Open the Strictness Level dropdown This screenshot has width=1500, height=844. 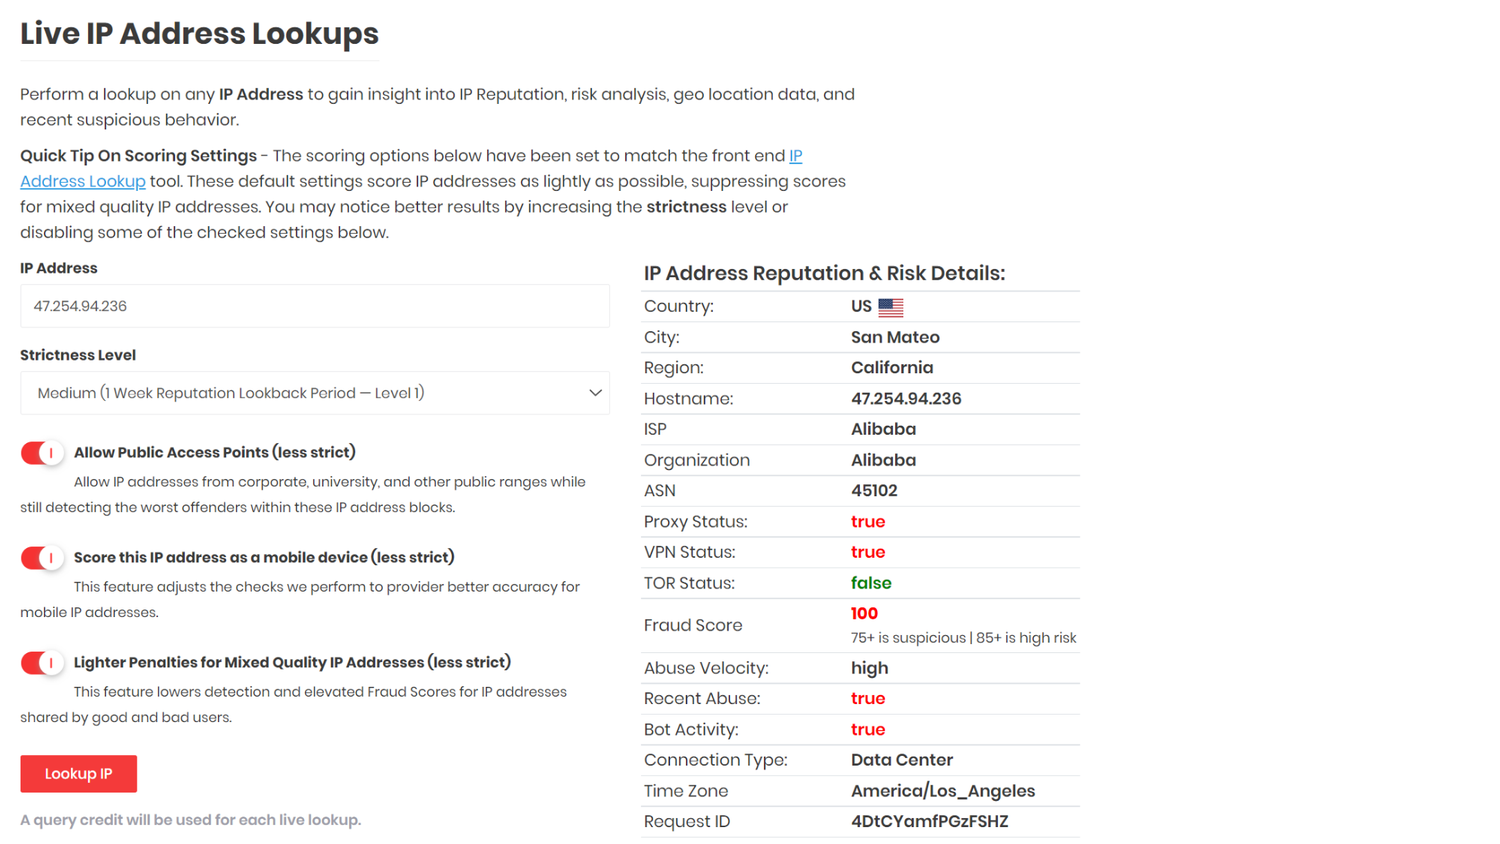[315, 392]
